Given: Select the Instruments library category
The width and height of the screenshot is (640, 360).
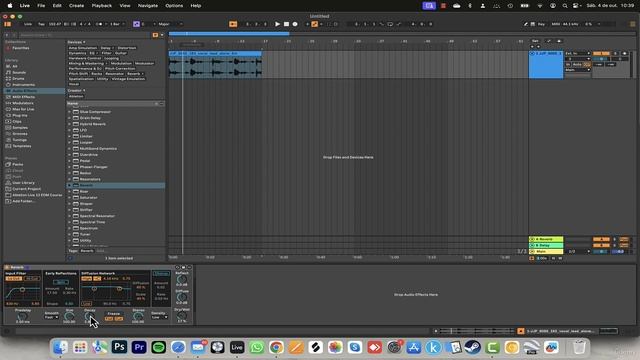Looking at the screenshot, I should [x=23, y=84].
